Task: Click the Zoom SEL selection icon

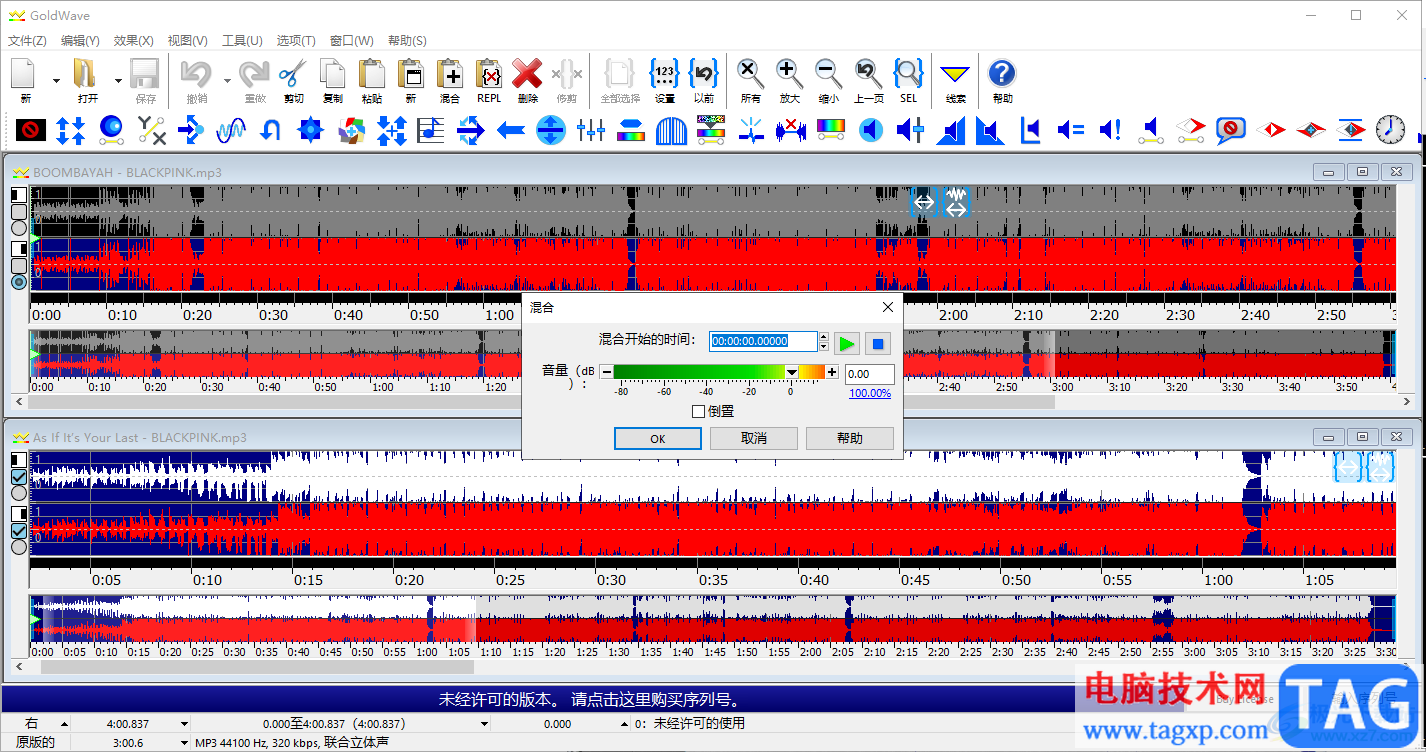Action: 908,74
